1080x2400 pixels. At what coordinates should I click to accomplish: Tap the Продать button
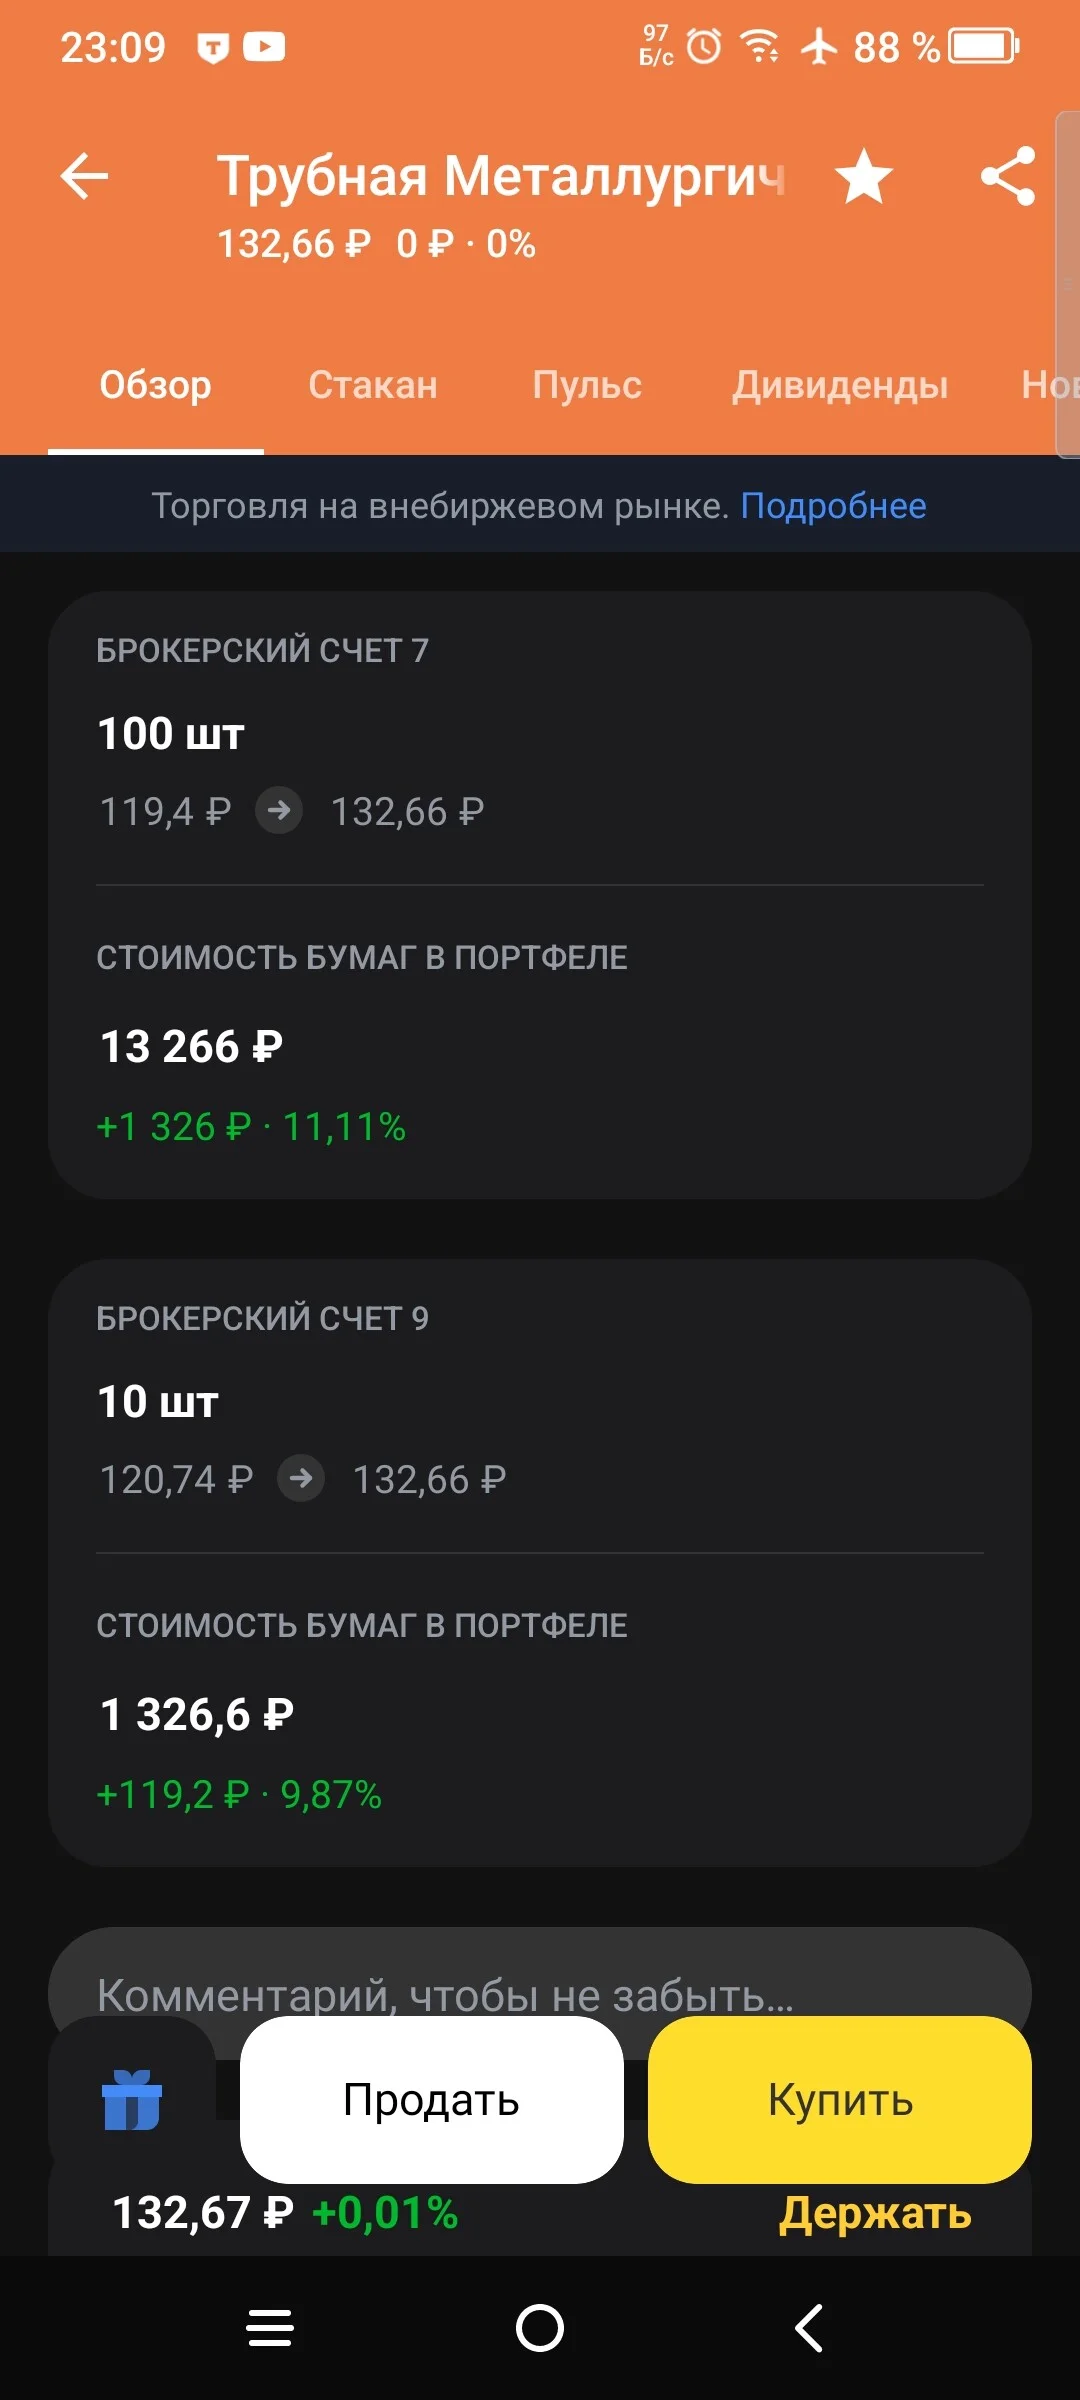click(x=432, y=2099)
